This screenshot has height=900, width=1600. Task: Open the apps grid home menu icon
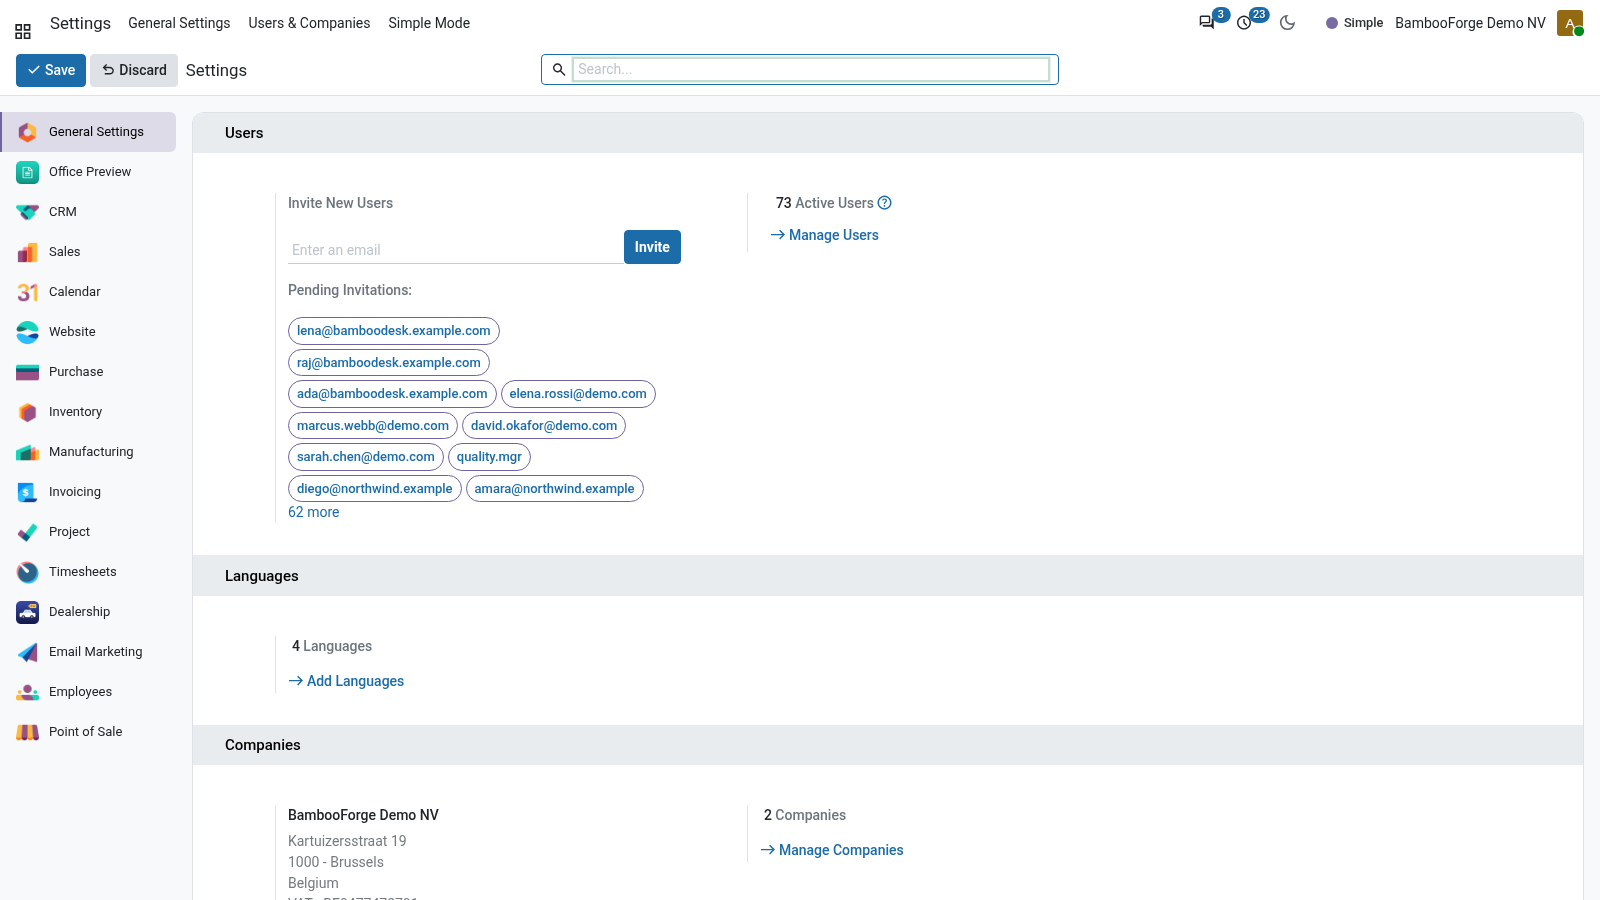[23, 31]
